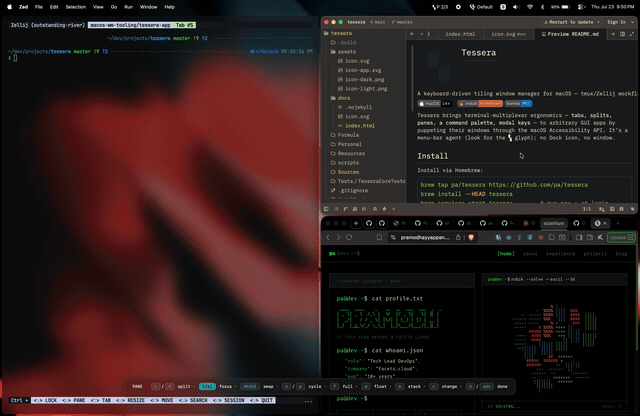Go back in Zed editor history
The height and width of the screenshot is (416, 640).
tap(412, 34)
